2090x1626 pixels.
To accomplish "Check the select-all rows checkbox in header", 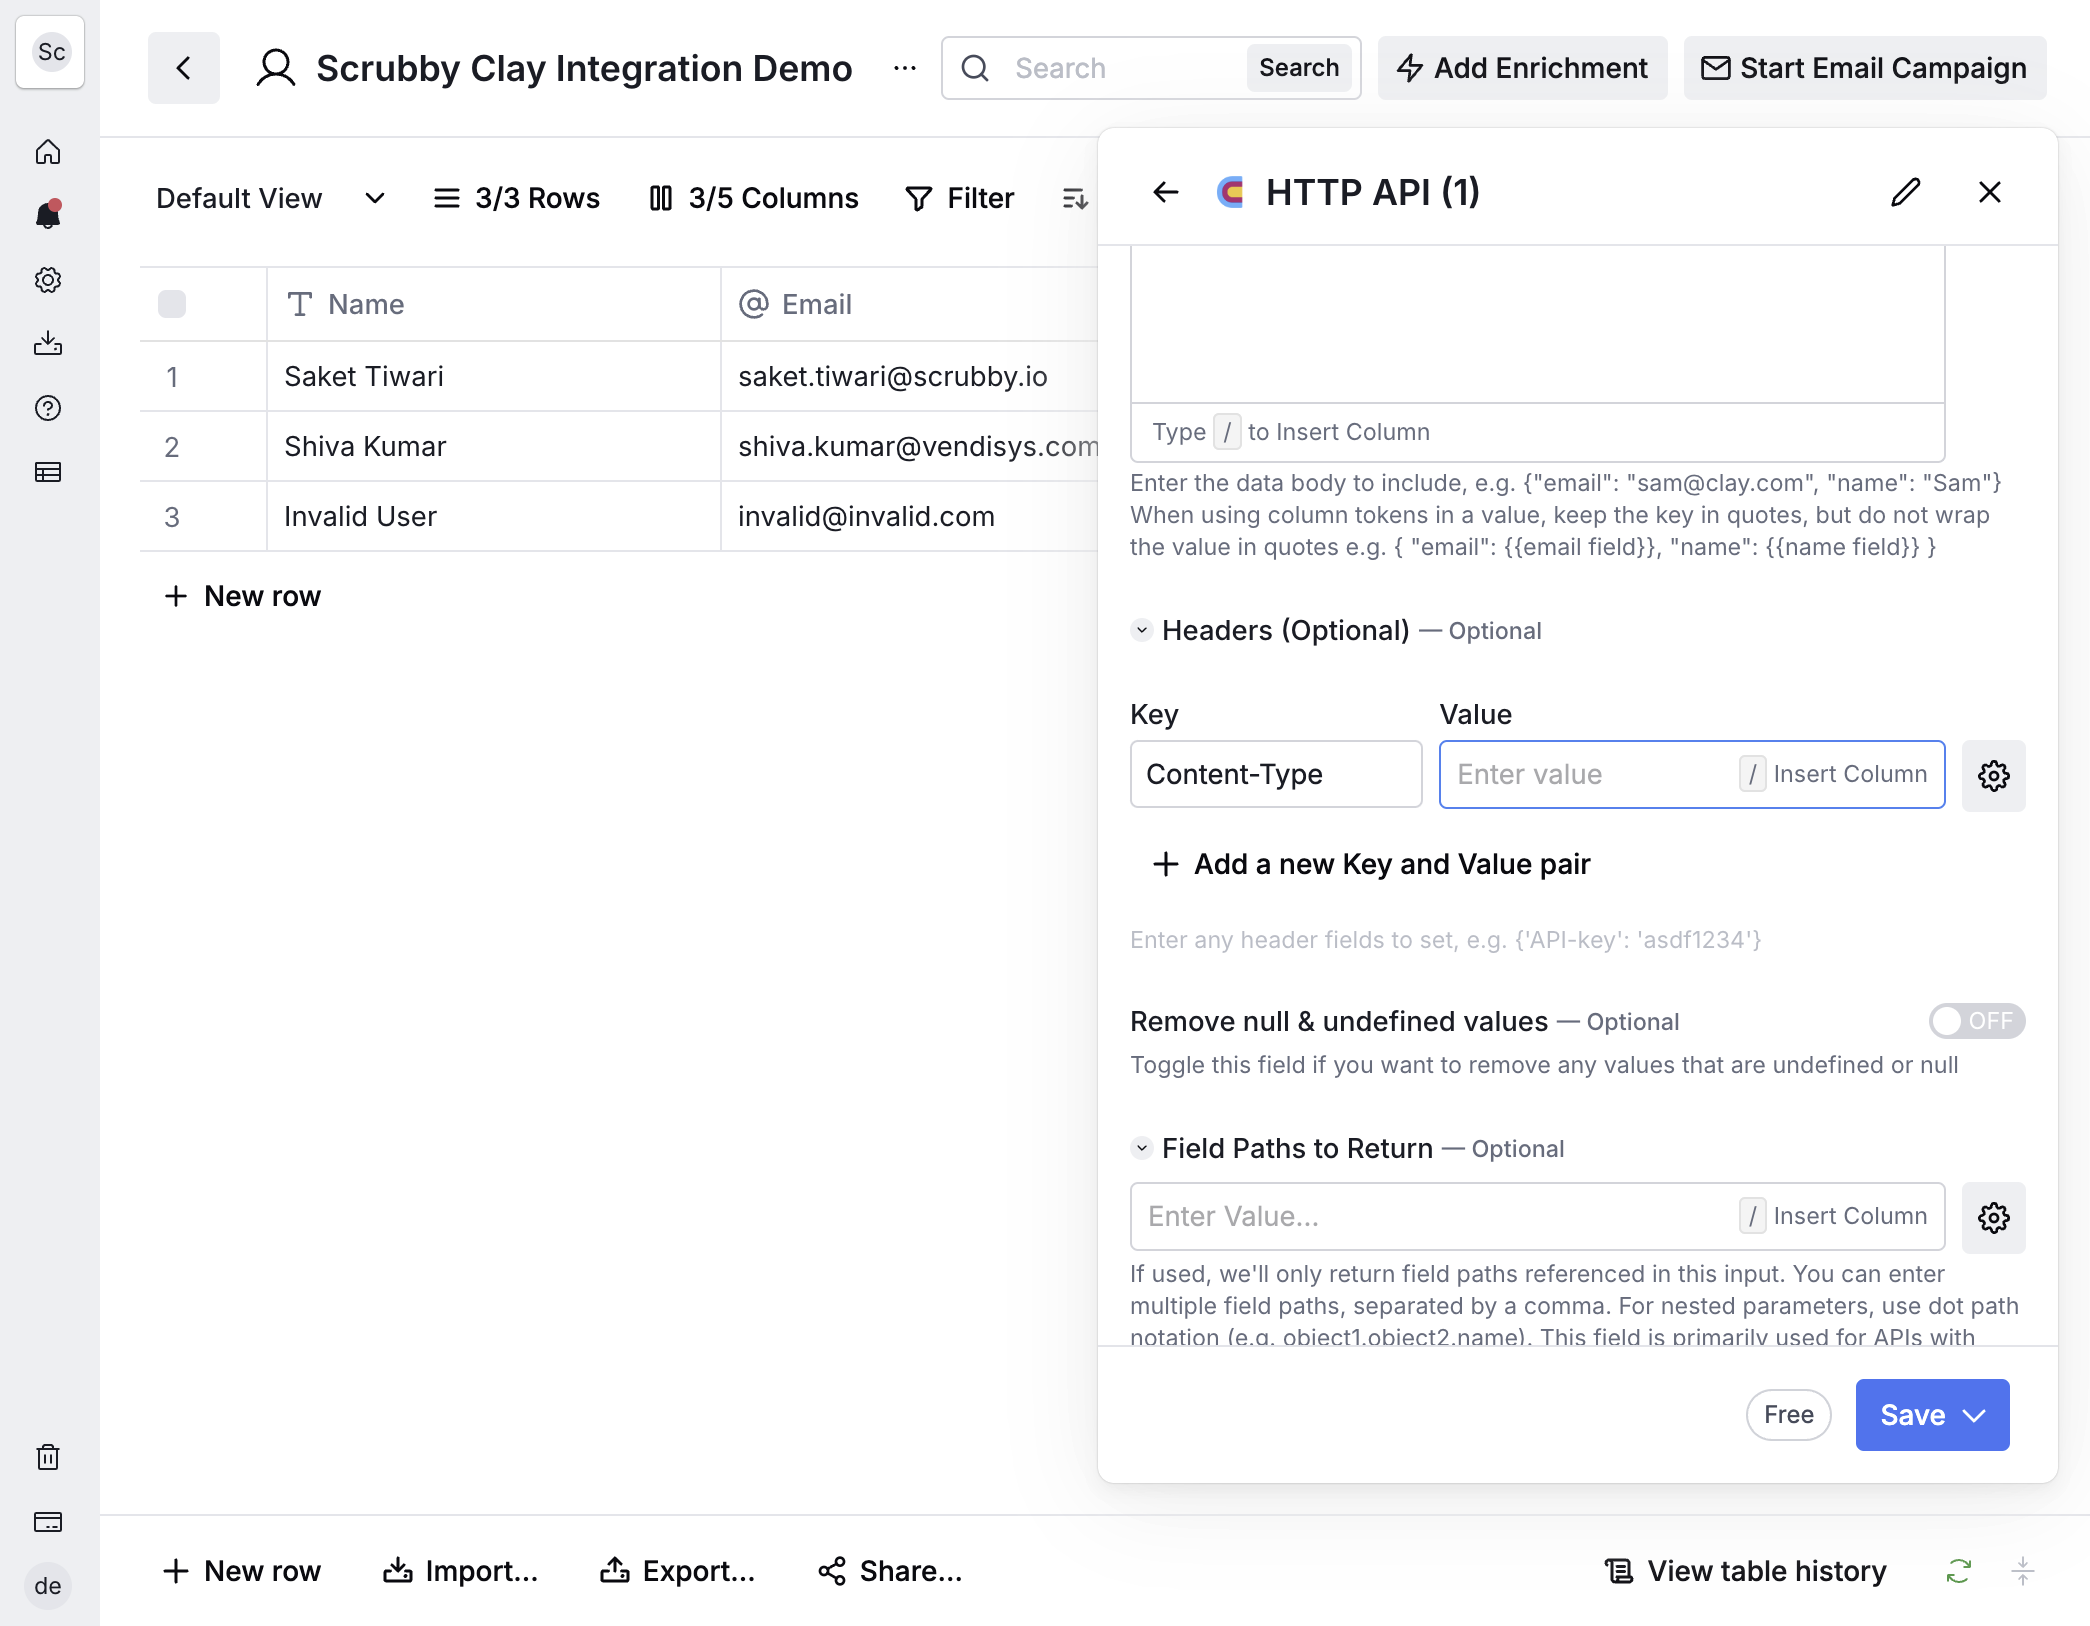I will pos(172,304).
